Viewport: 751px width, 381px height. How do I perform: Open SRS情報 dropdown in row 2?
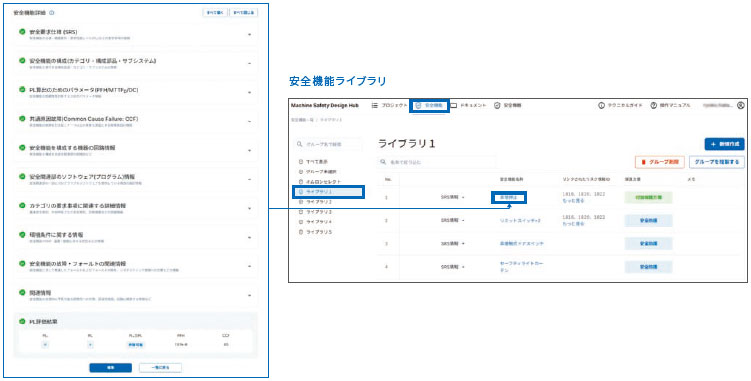point(453,220)
